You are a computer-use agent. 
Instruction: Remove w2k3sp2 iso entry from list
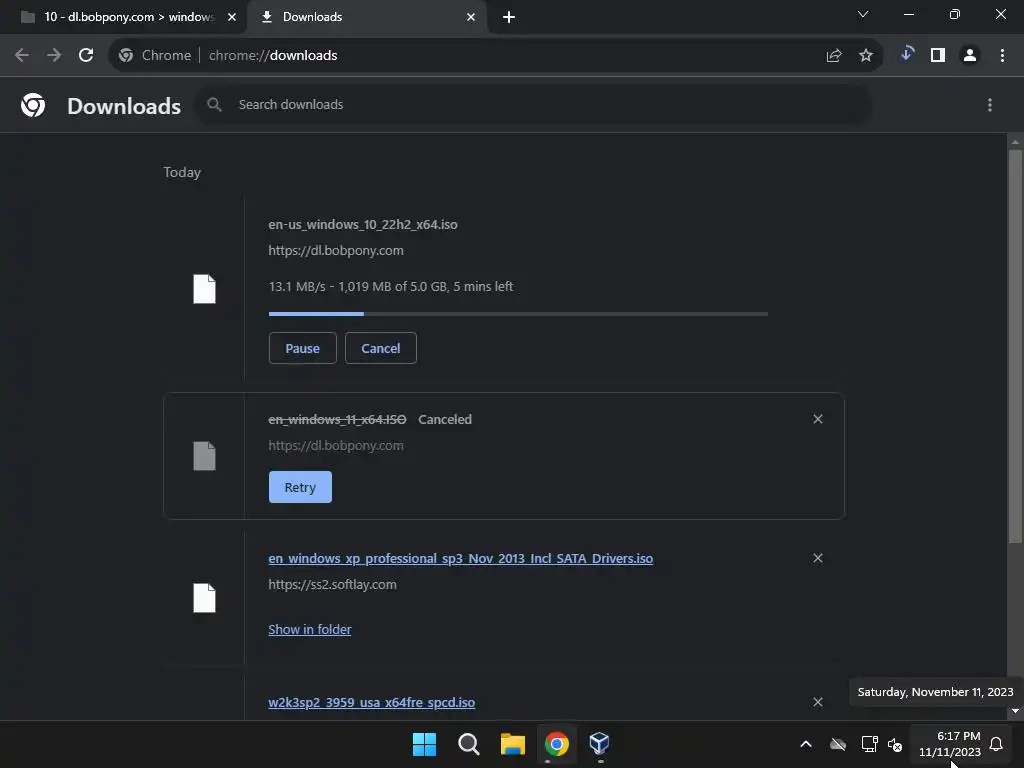(x=818, y=702)
